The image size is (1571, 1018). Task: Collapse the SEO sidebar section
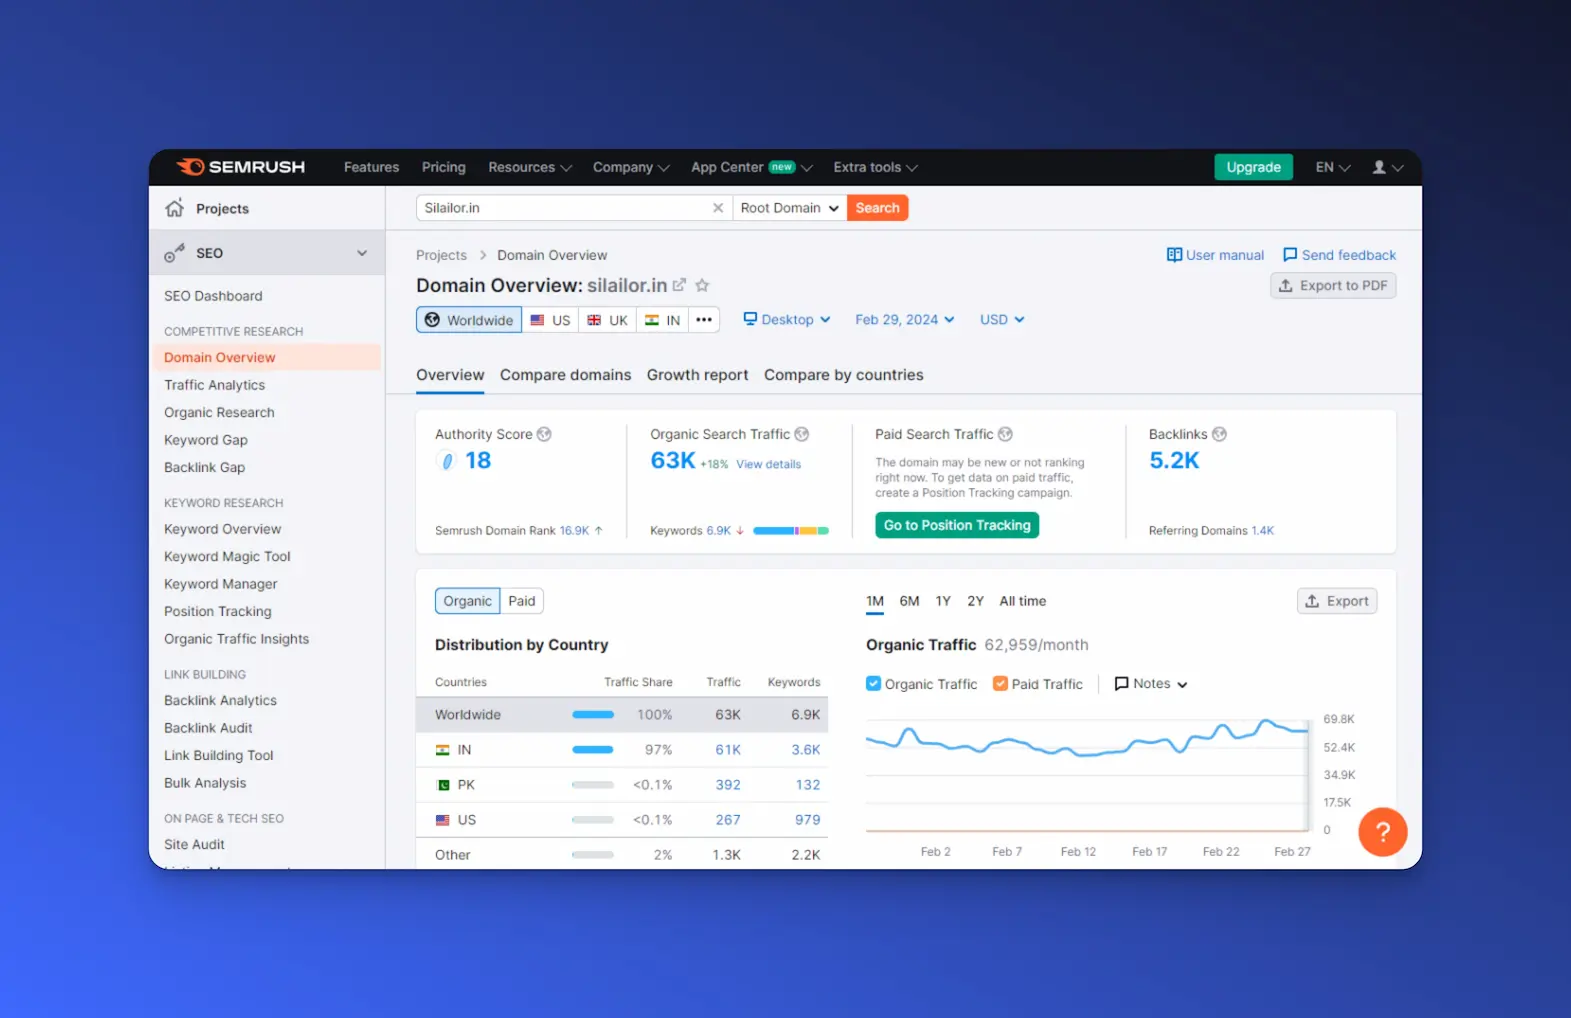(362, 253)
